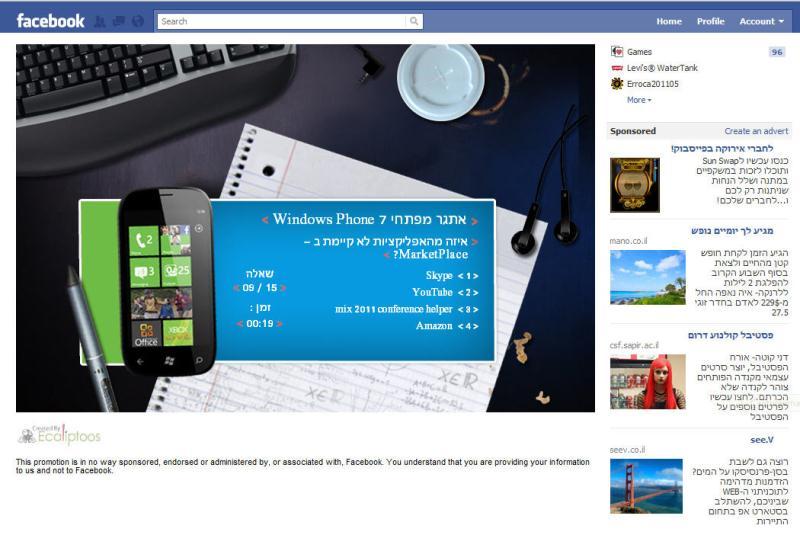Expand the More apps list
Screen dimensions: 800x535
click(639, 100)
